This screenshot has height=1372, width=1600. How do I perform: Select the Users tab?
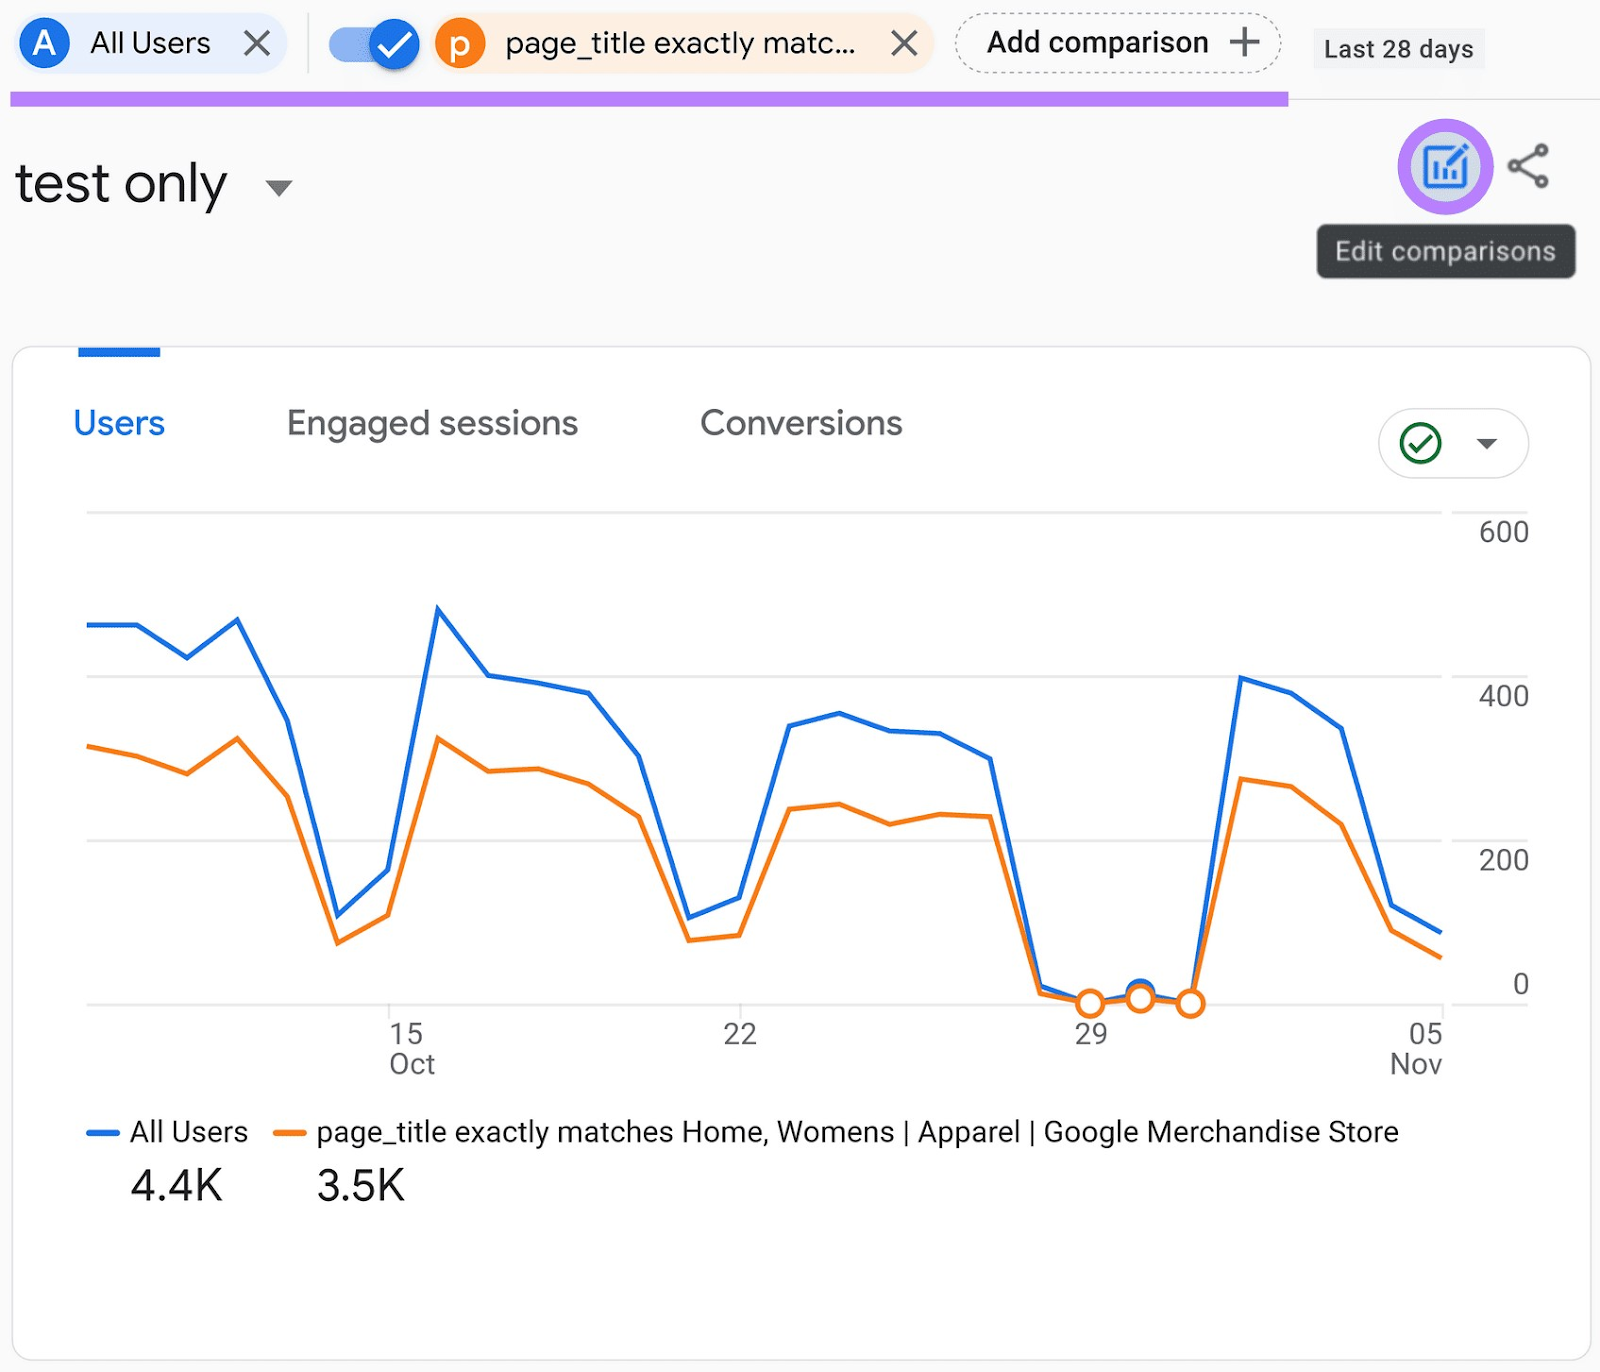[x=118, y=423]
